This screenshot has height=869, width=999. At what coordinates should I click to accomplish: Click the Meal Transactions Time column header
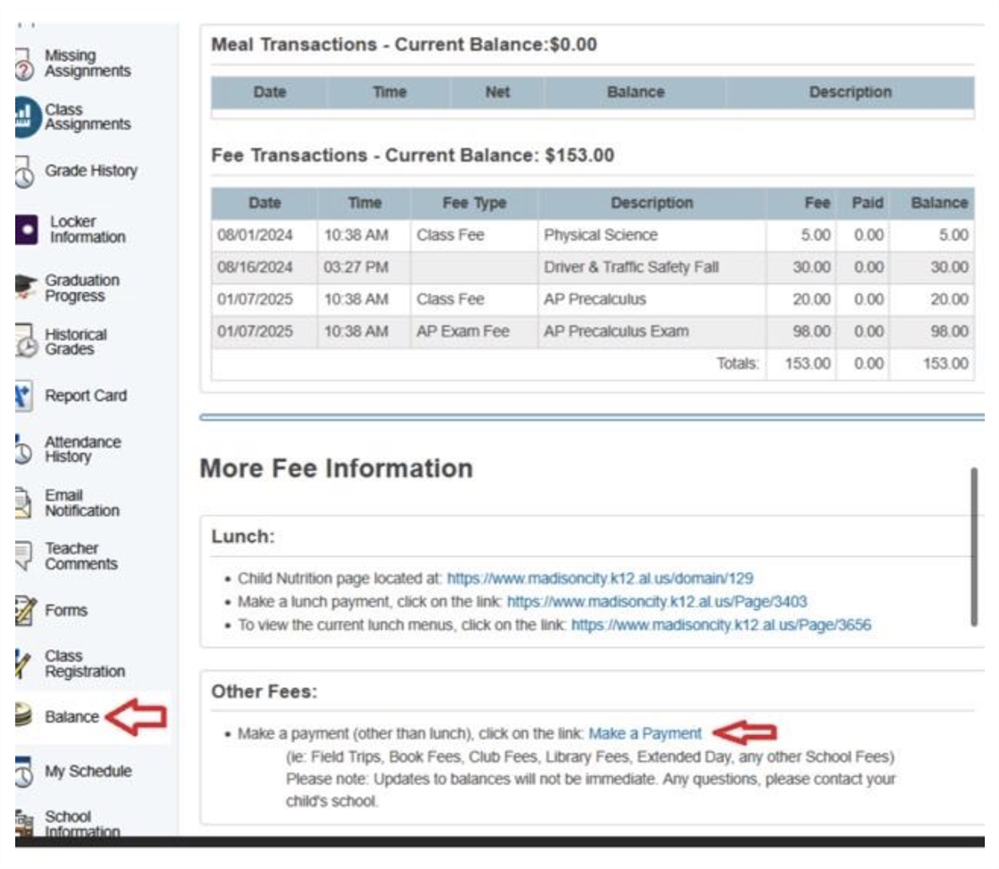click(389, 92)
